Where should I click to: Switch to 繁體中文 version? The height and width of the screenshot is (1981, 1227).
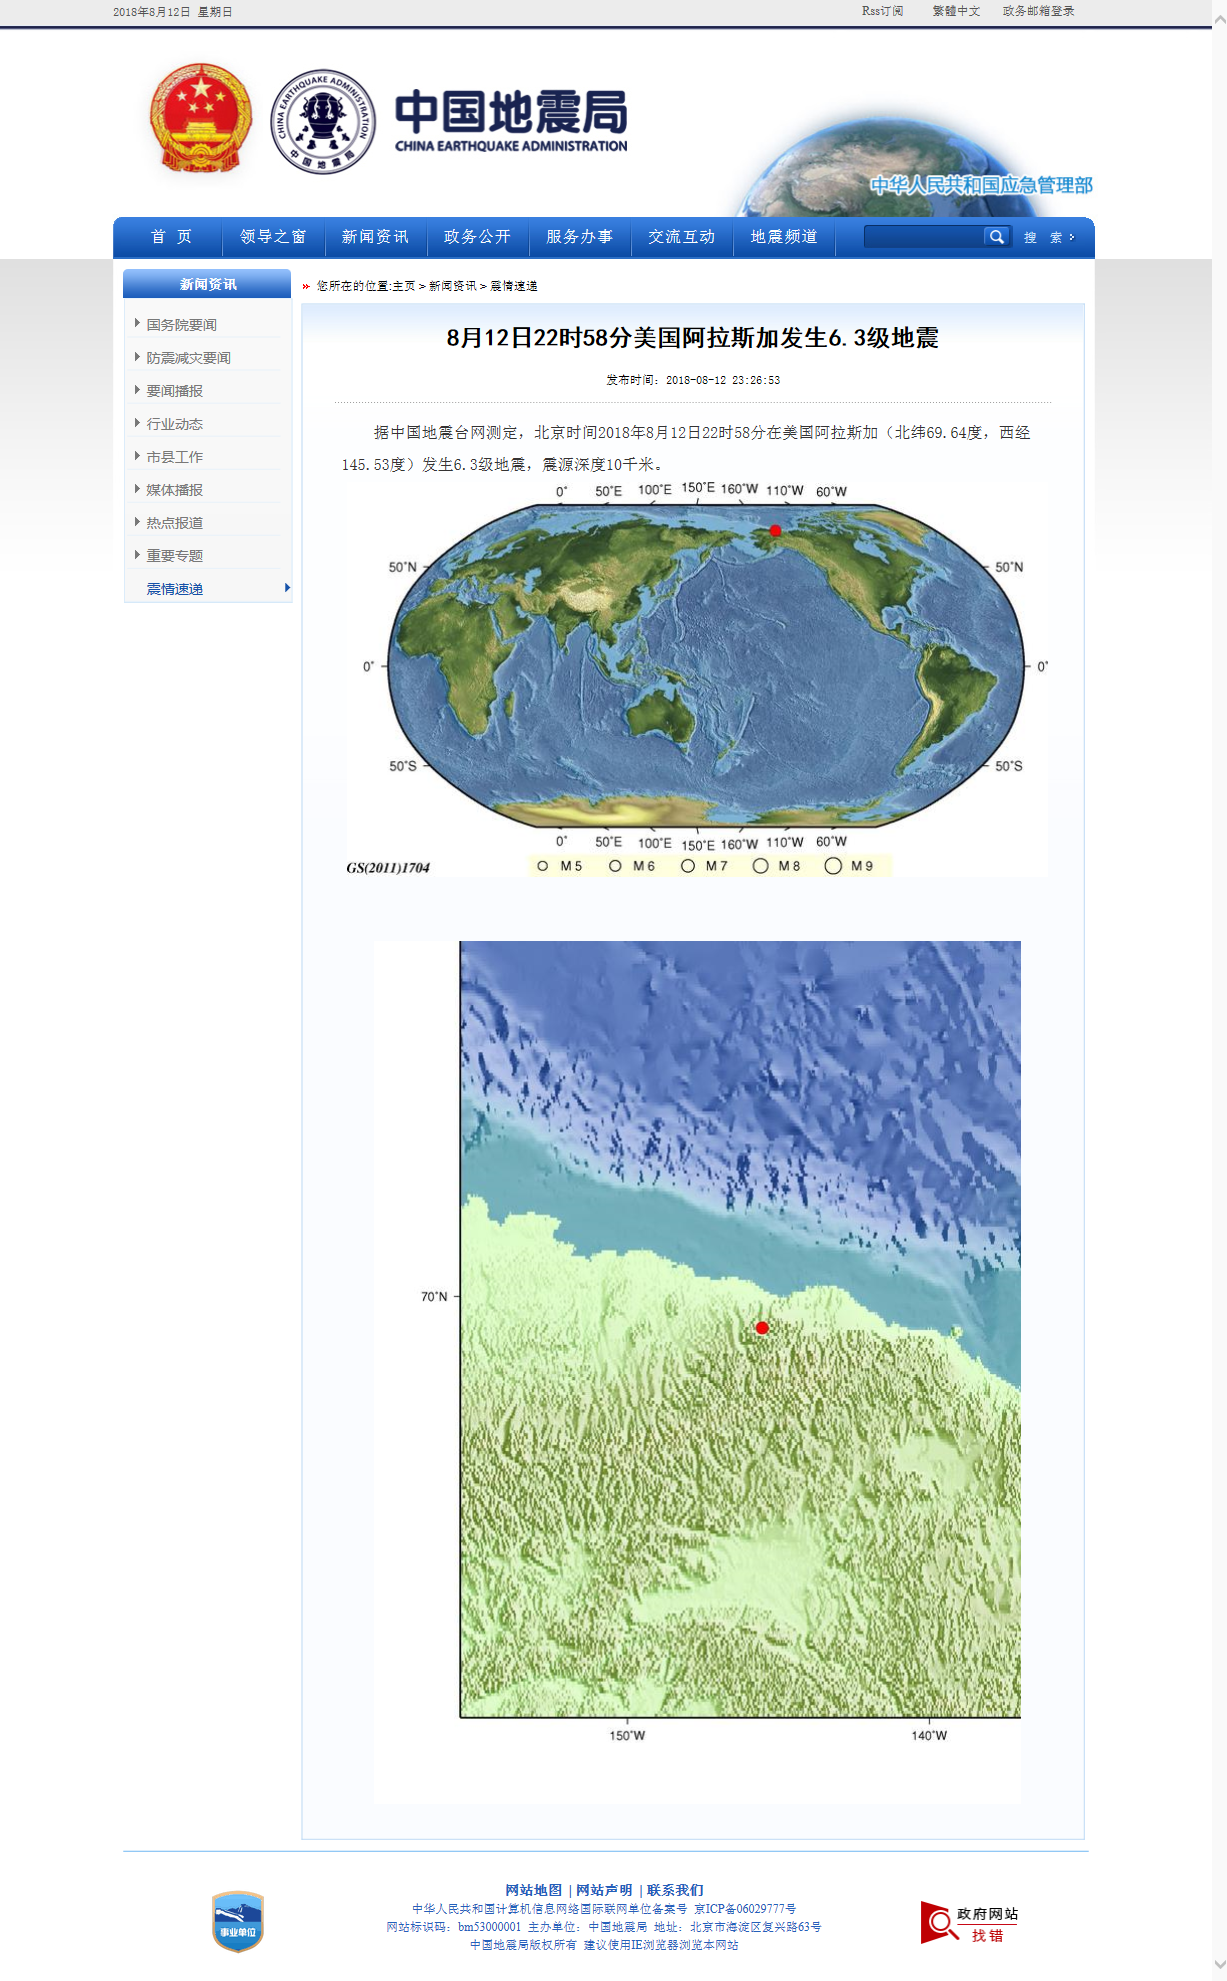click(956, 11)
